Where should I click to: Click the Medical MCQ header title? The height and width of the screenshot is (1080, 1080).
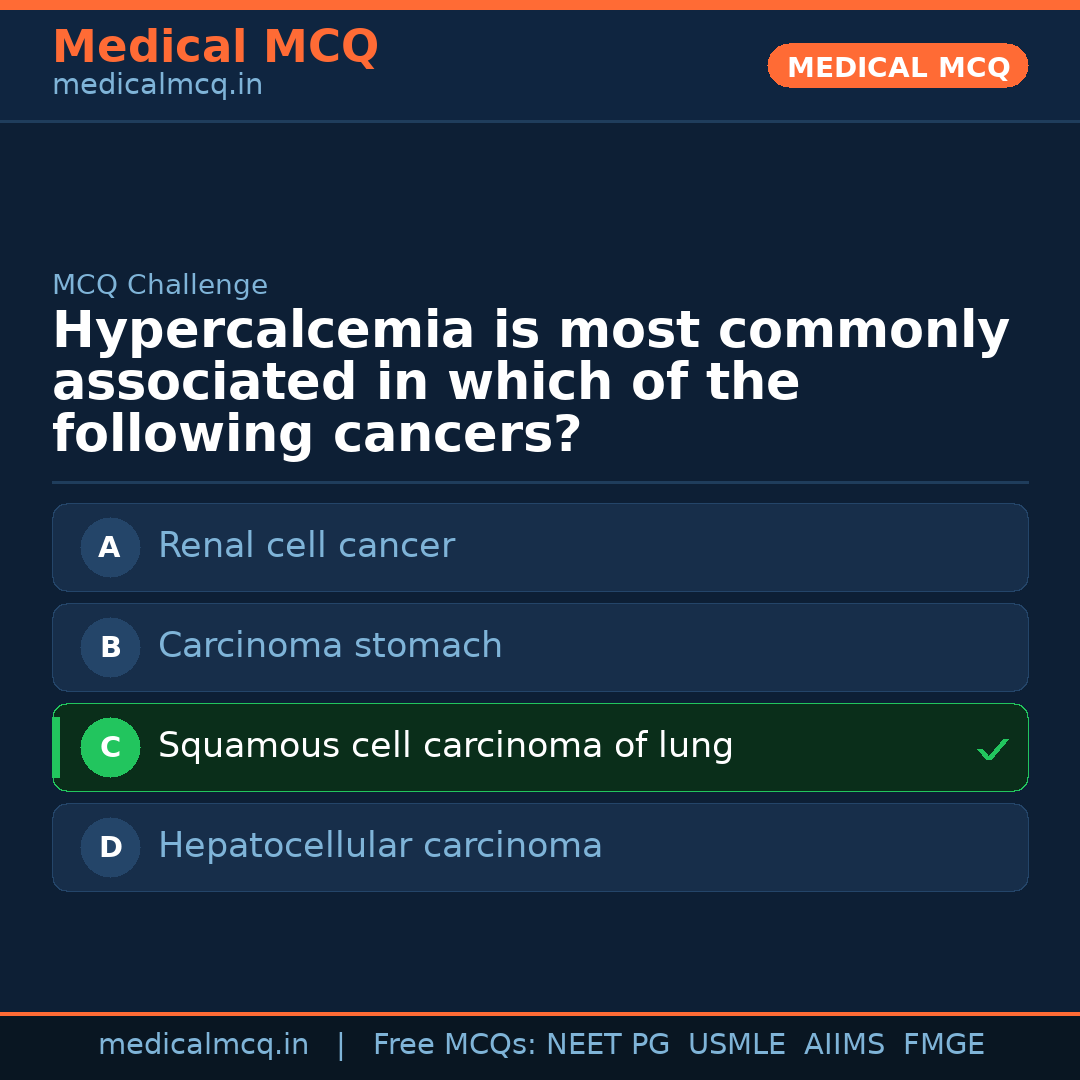[215, 47]
